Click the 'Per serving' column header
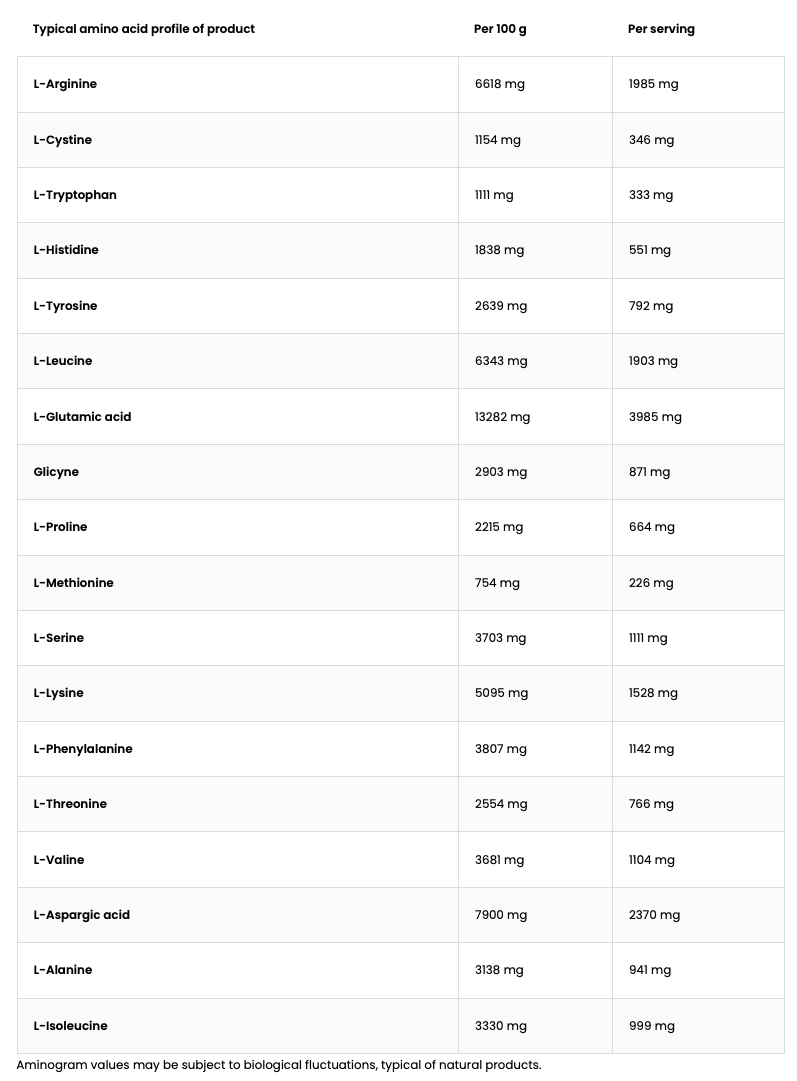 click(661, 29)
